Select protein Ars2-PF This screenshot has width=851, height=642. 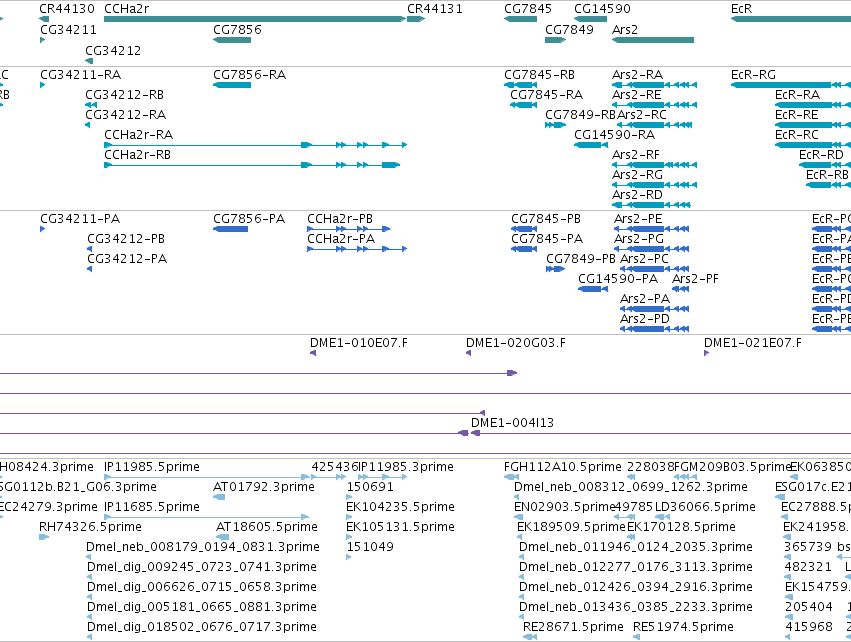pyautogui.click(x=681, y=289)
